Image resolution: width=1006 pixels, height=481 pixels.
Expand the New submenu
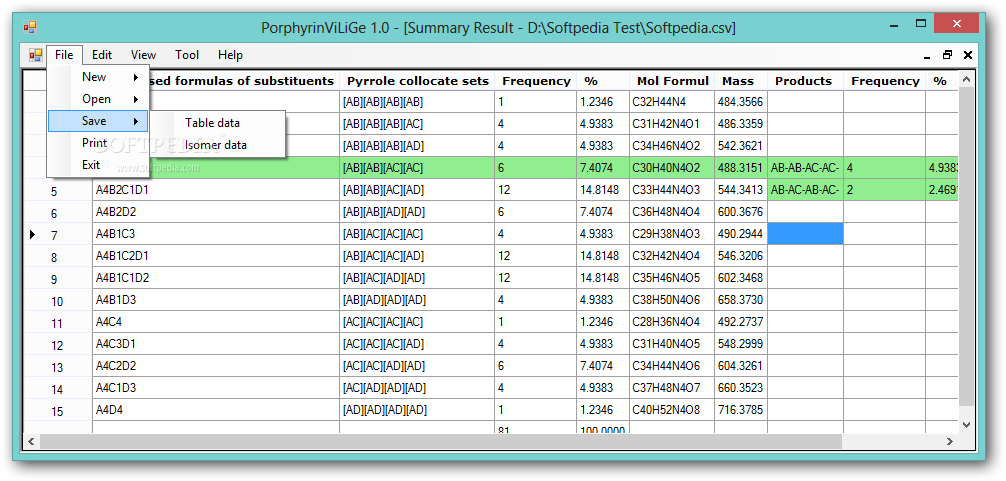pos(98,77)
